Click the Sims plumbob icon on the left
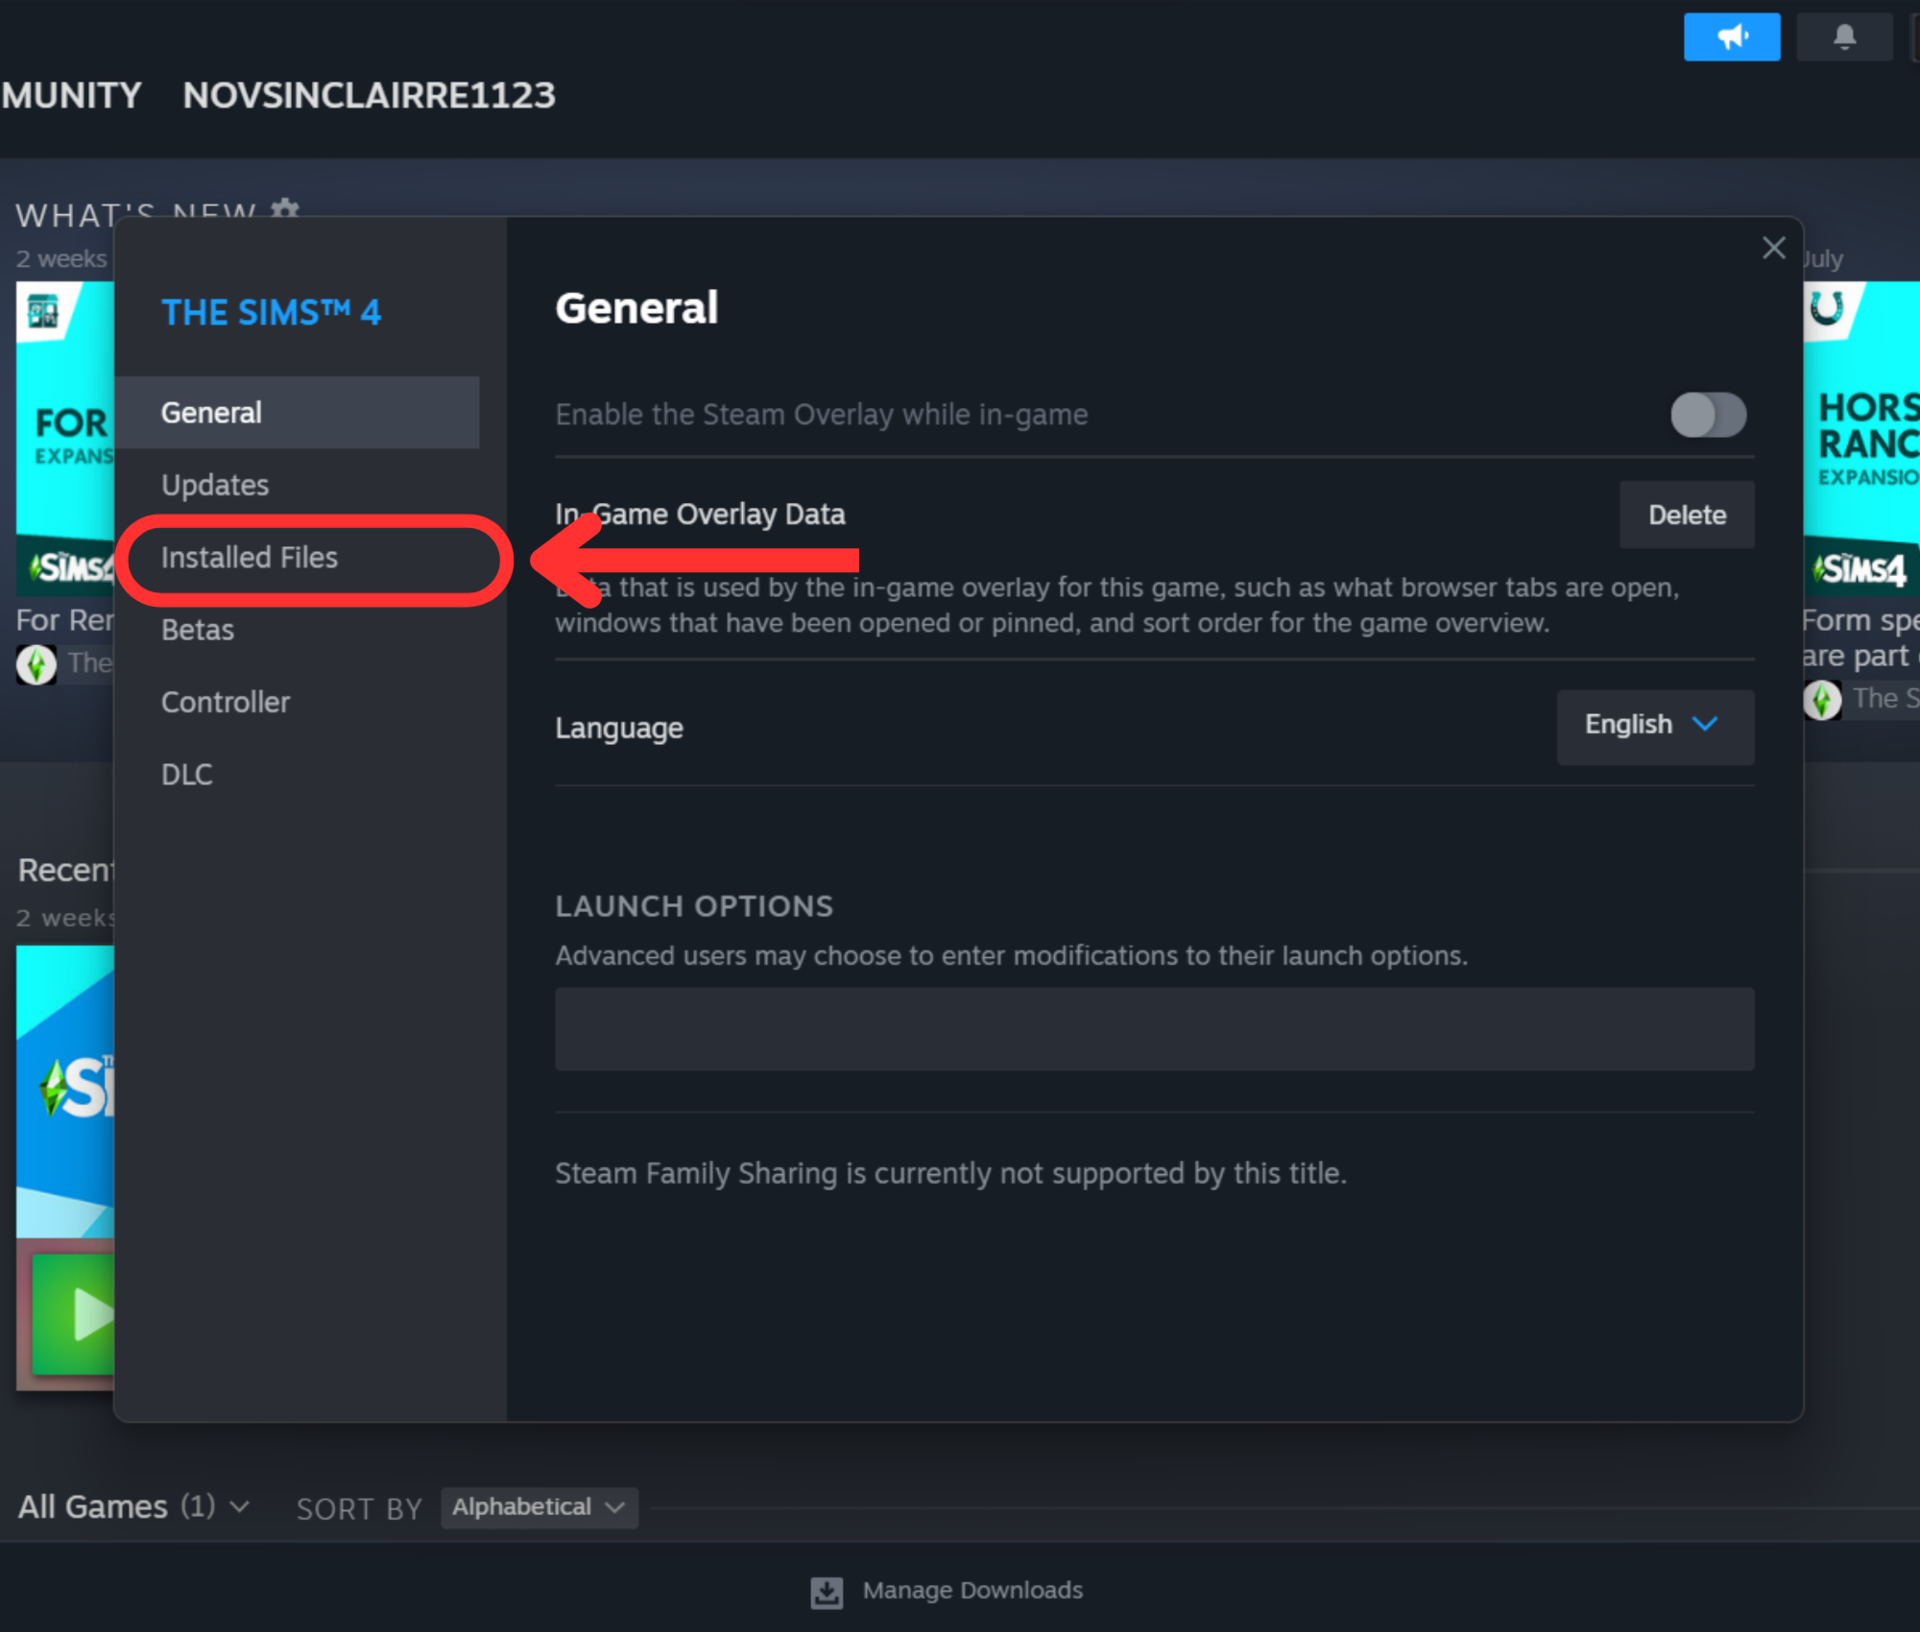This screenshot has width=1920, height=1632. [x=37, y=663]
